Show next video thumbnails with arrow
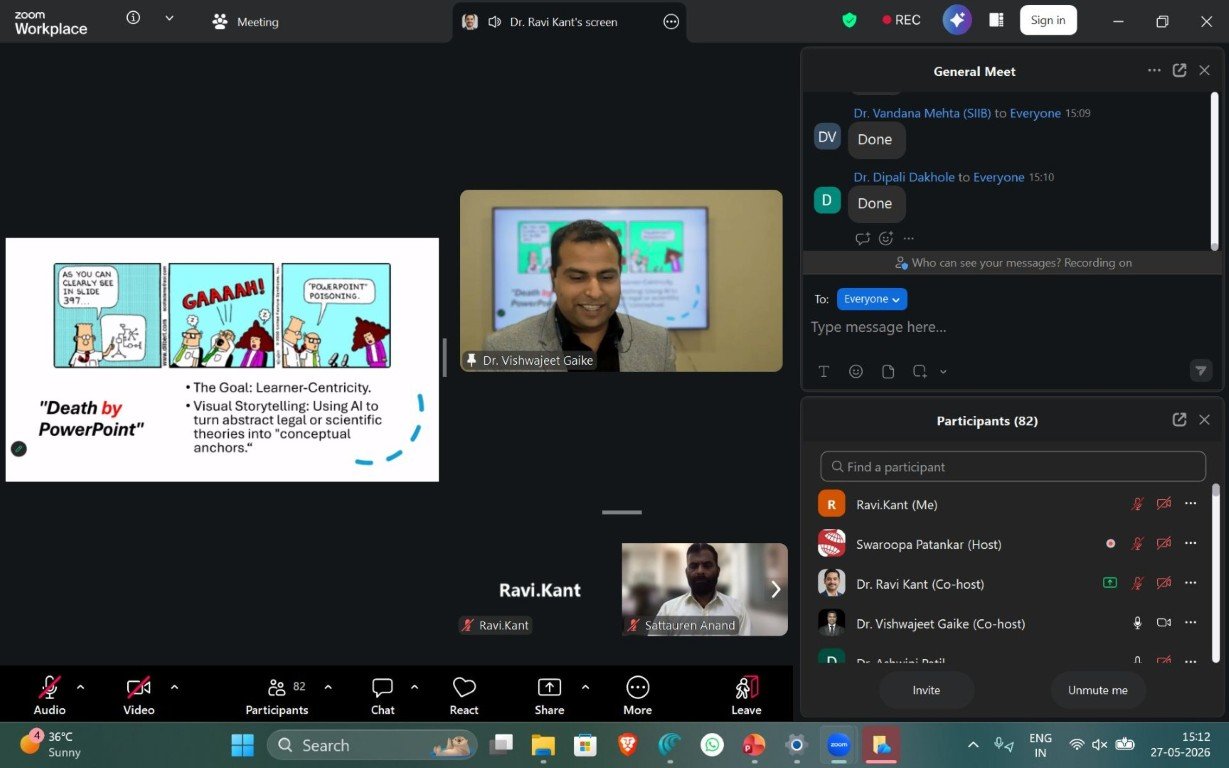1229x768 pixels. (775, 589)
